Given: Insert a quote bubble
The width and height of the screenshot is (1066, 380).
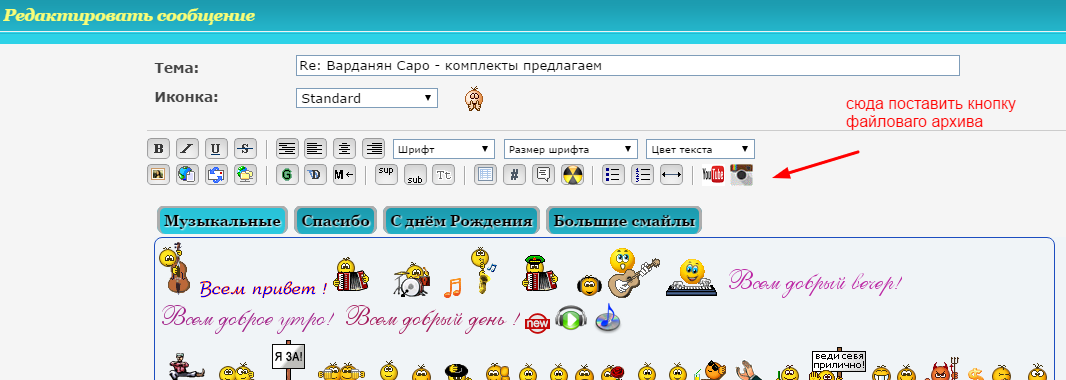Looking at the screenshot, I should (x=543, y=175).
